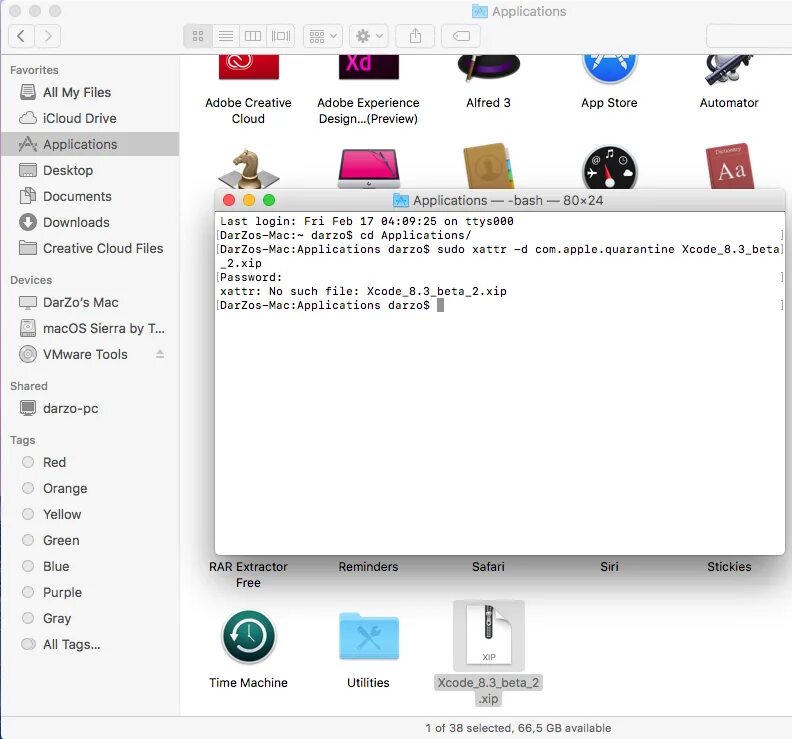
Task: Open the Action gear menu
Action: pyautogui.click(x=369, y=36)
